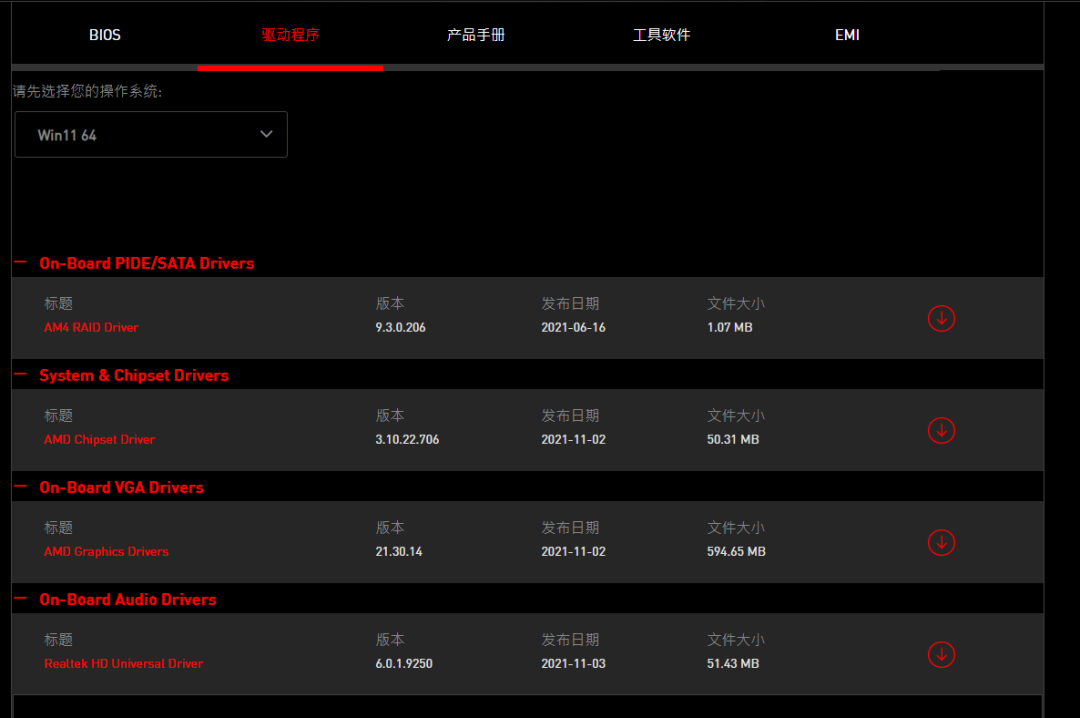The width and height of the screenshot is (1080, 718).
Task: Open the AM4 RAID Driver link
Action: (x=91, y=327)
